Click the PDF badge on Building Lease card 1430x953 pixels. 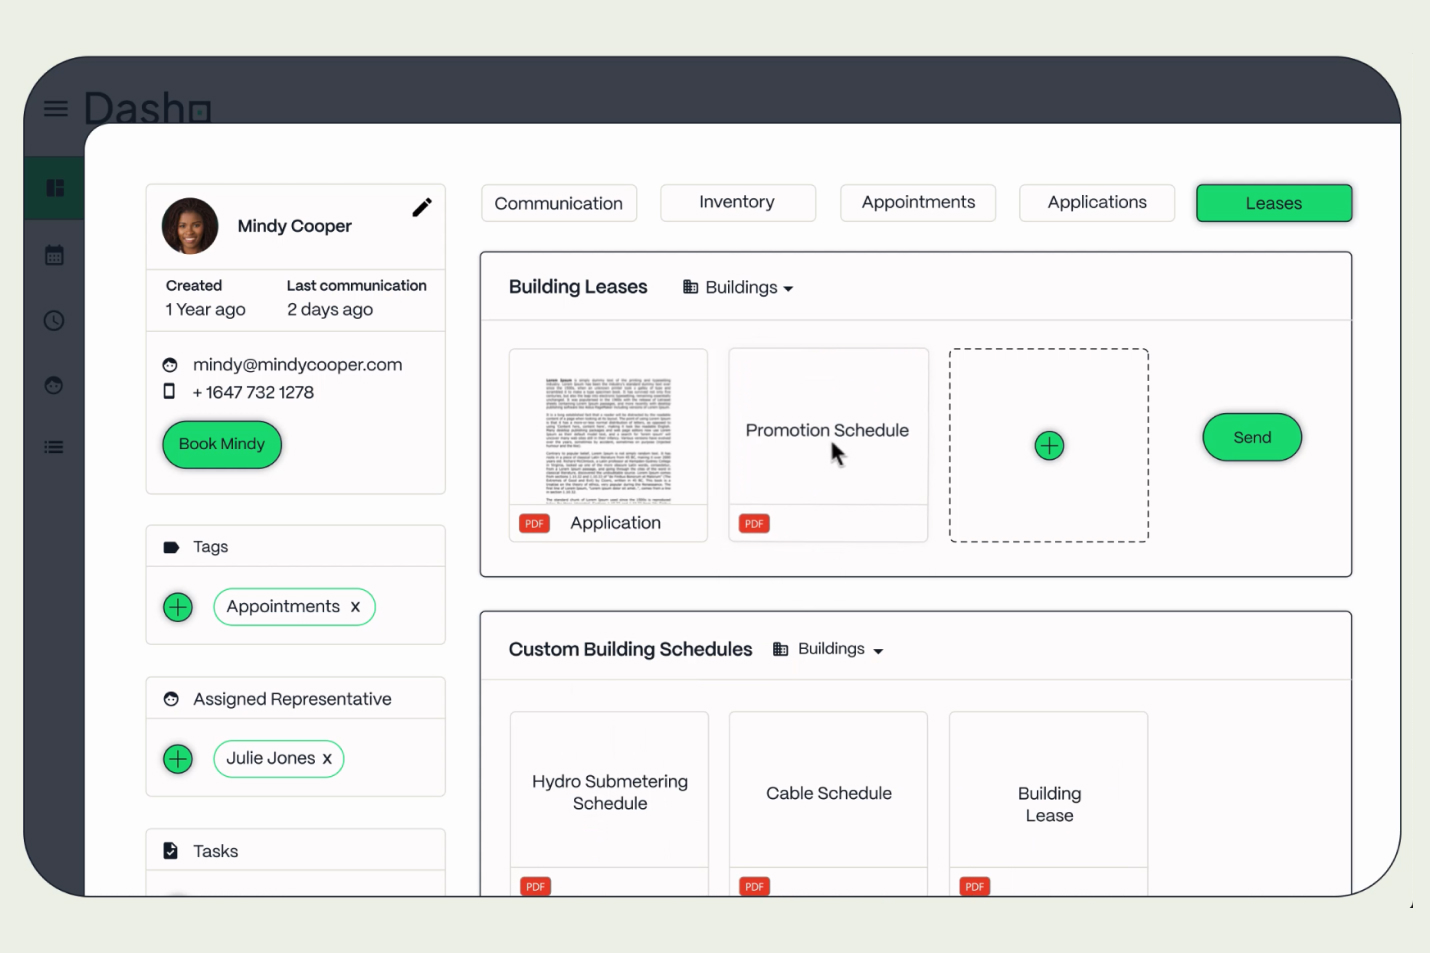975,886
